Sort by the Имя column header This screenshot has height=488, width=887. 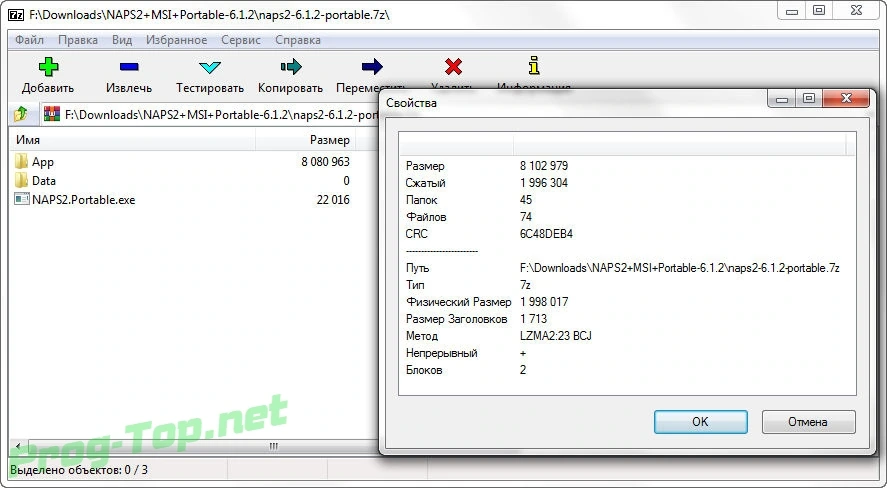(132, 140)
